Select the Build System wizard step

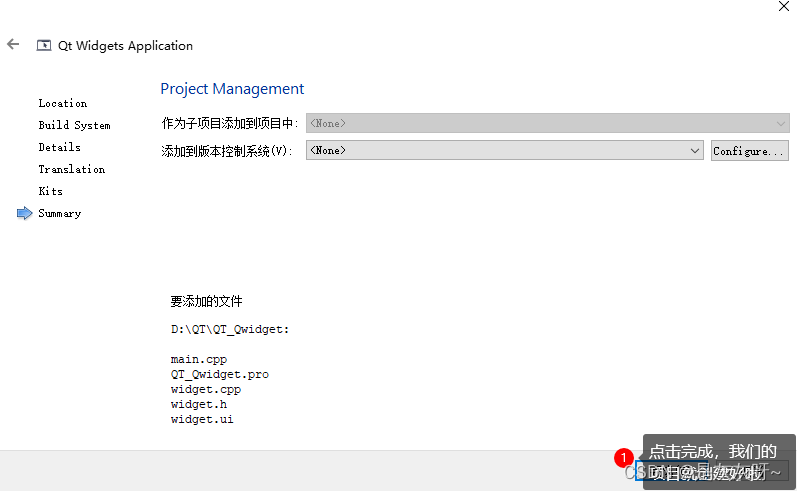74,125
